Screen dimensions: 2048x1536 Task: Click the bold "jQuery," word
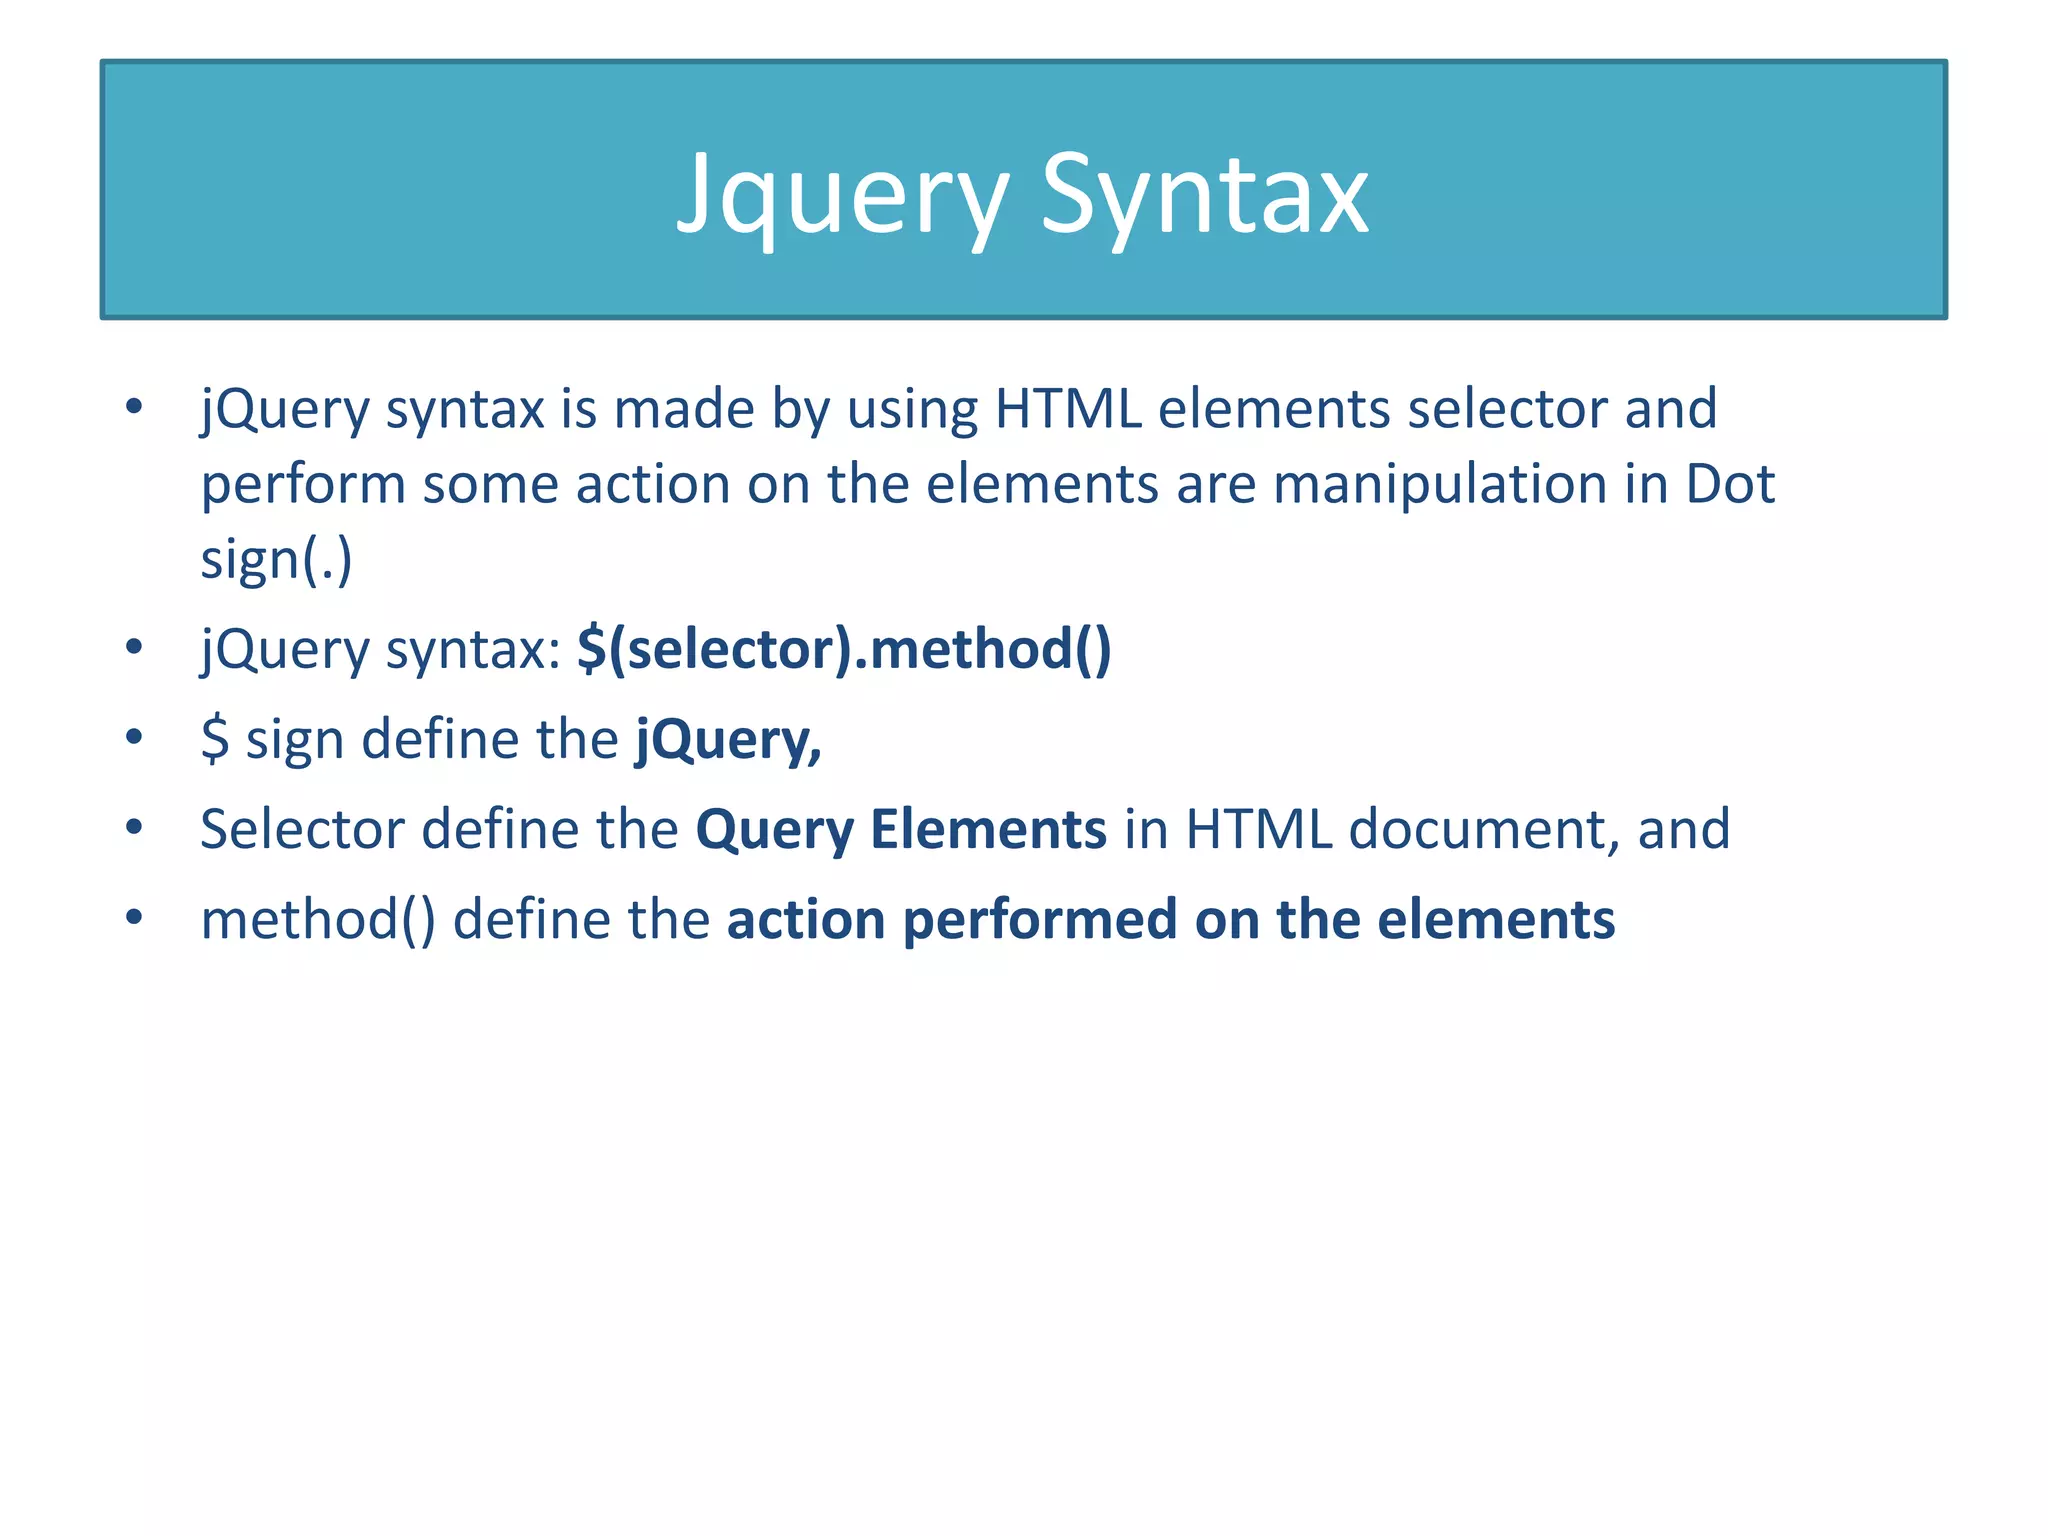click(x=728, y=740)
